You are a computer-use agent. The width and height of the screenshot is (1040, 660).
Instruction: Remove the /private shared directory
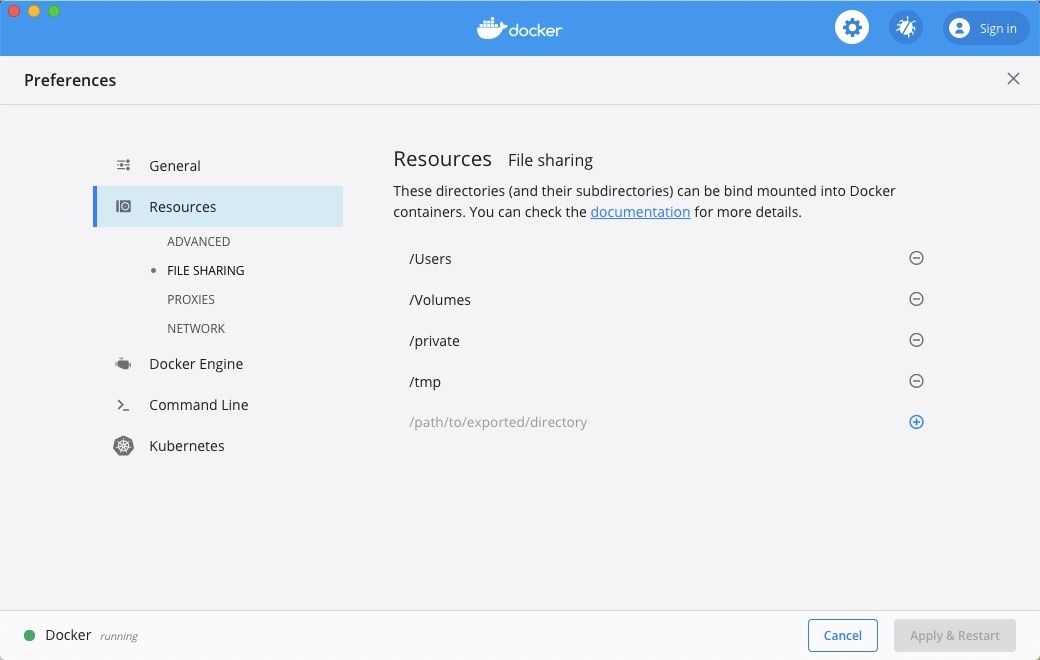click(916, 340)
